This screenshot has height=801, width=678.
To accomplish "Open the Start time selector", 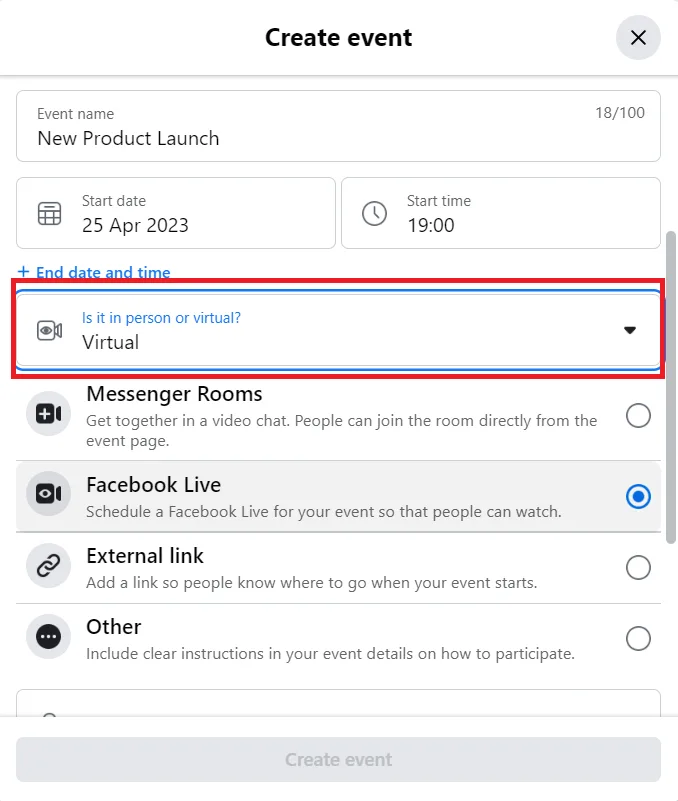I will 501,213.
